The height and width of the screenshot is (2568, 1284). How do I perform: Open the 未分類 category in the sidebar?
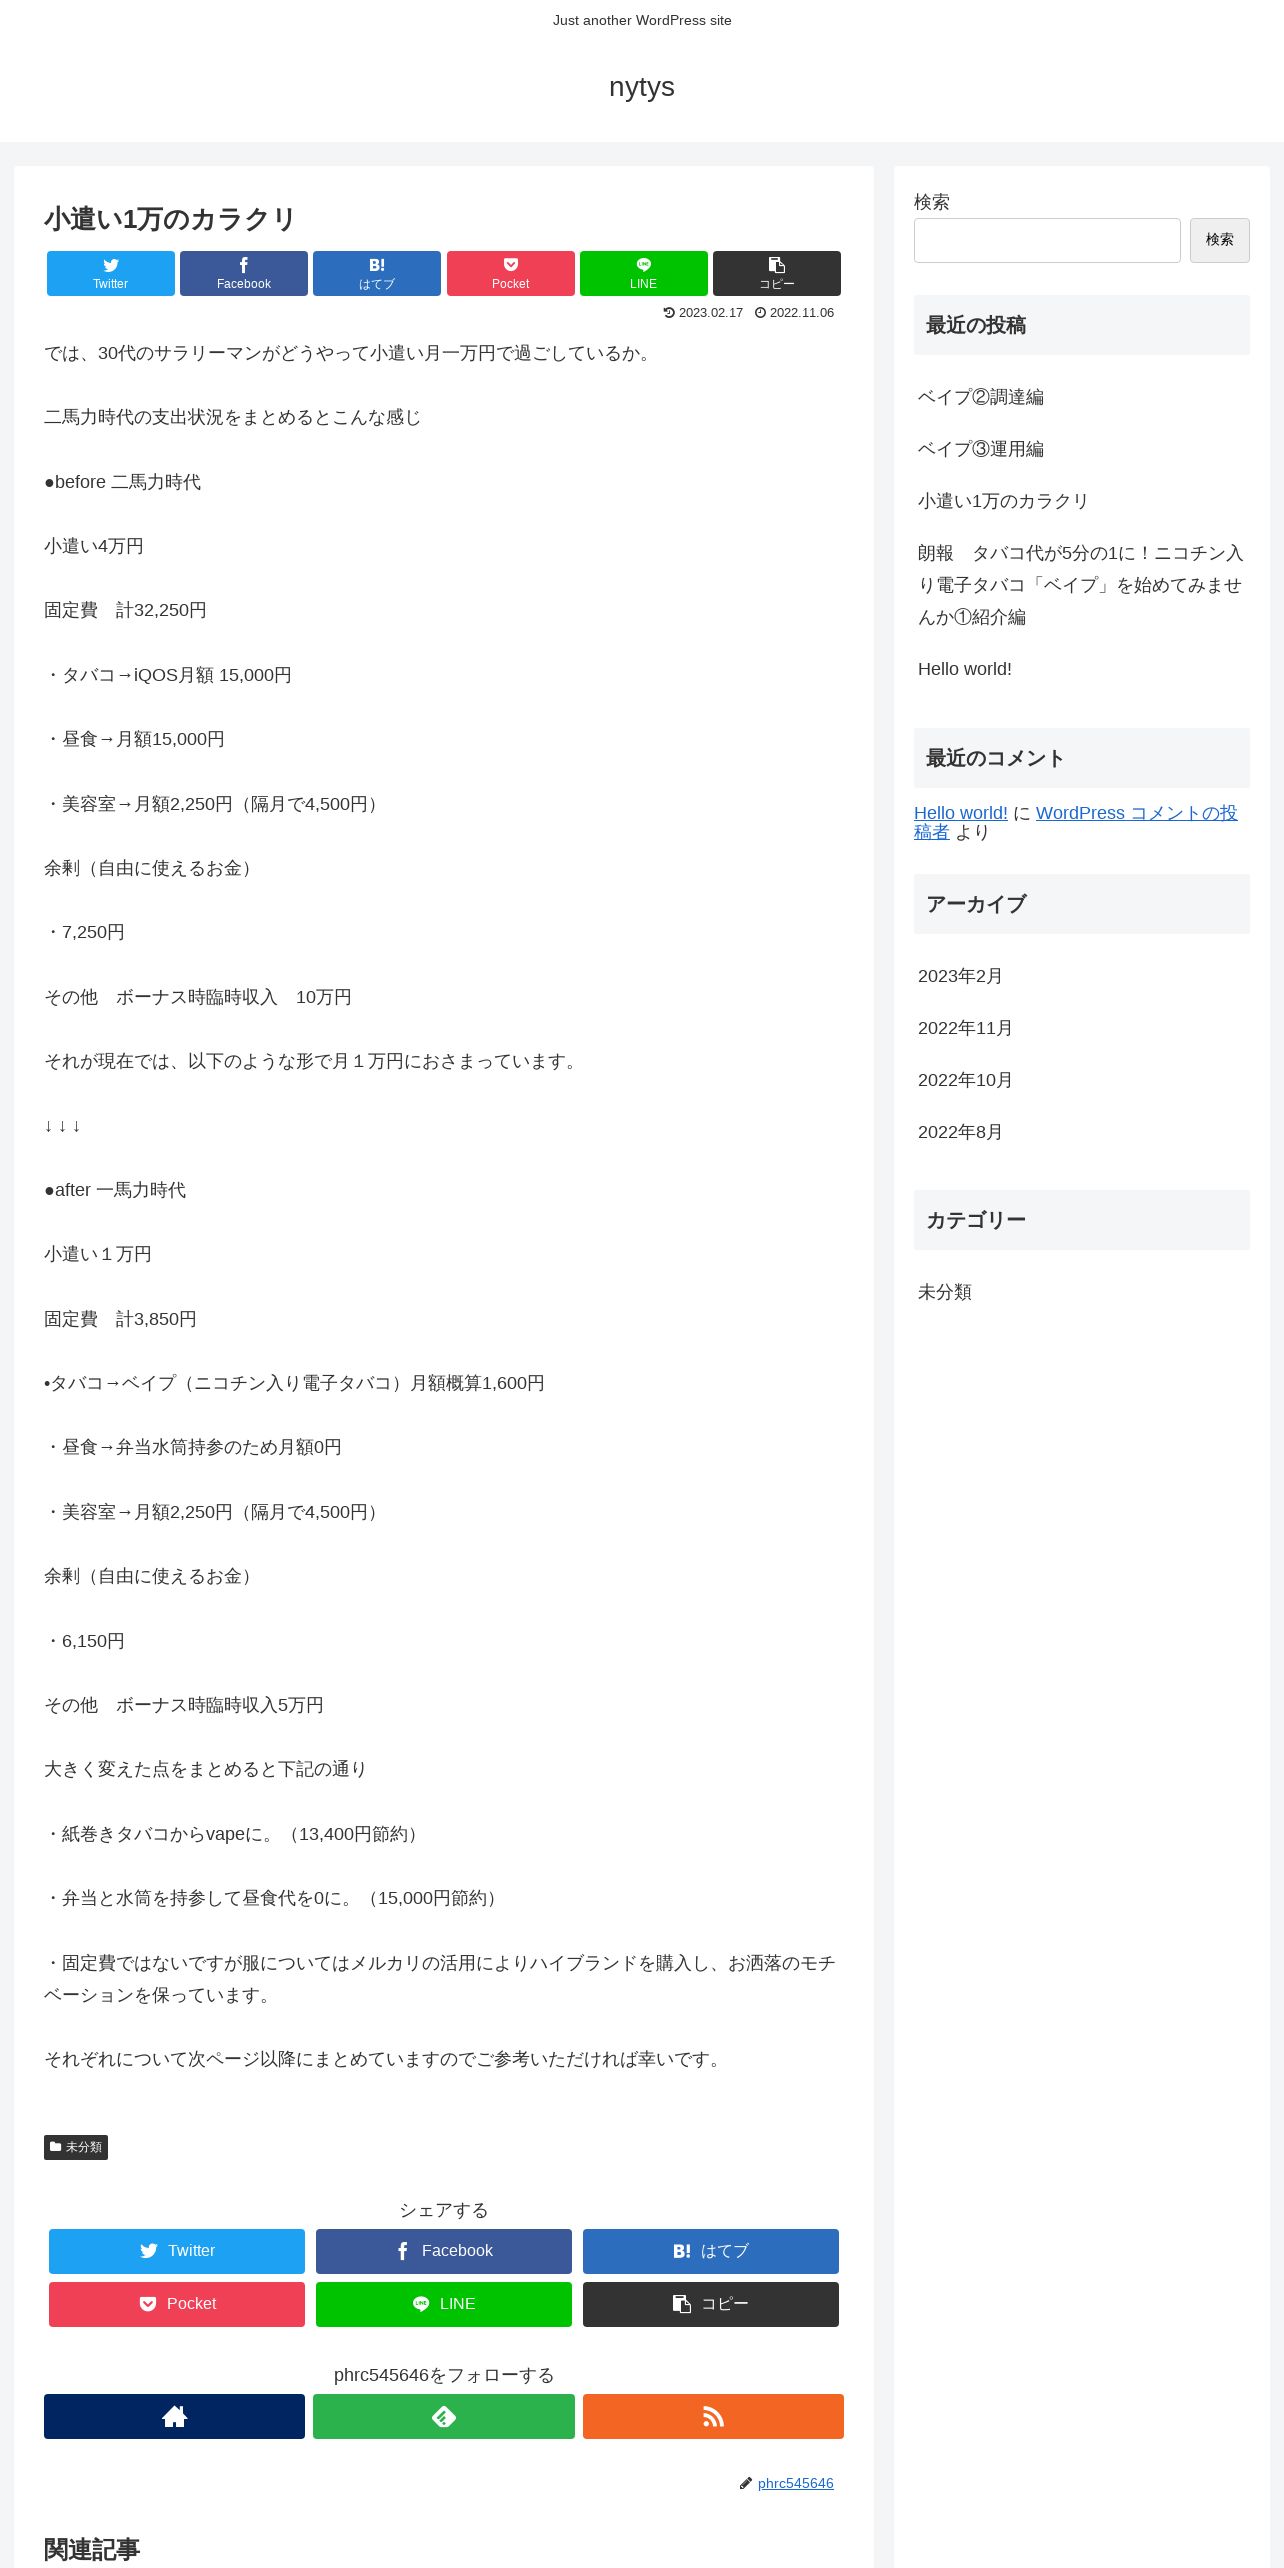coord(945,1292)
